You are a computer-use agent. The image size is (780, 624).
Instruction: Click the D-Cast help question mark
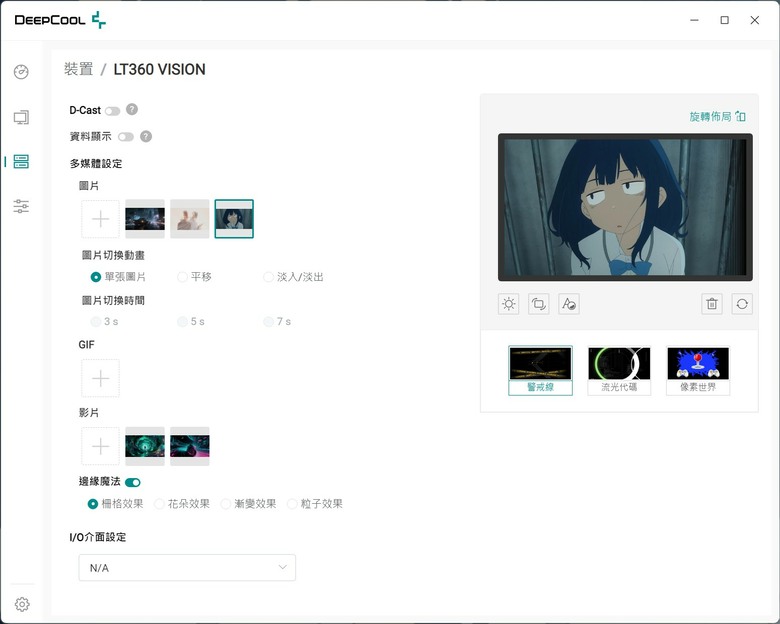pos(132,109)
